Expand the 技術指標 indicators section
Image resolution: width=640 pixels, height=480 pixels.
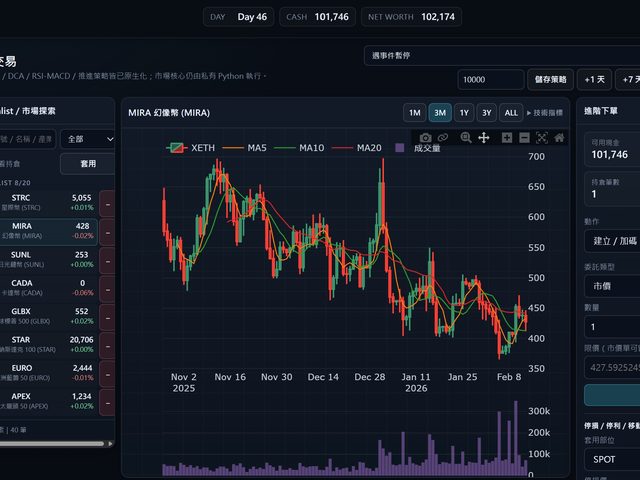click(x=545, y=113)
